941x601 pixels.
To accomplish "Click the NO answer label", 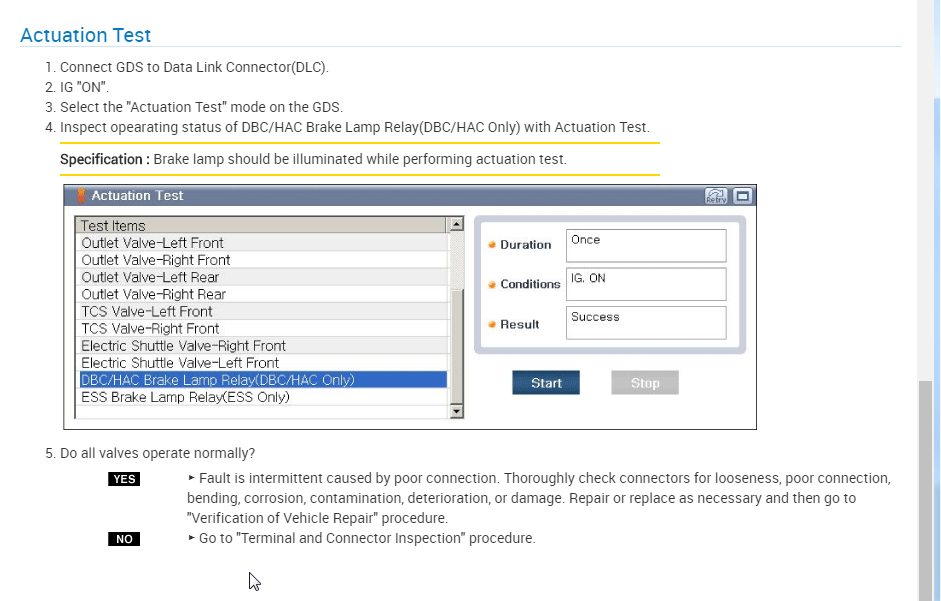I will 124,539.
